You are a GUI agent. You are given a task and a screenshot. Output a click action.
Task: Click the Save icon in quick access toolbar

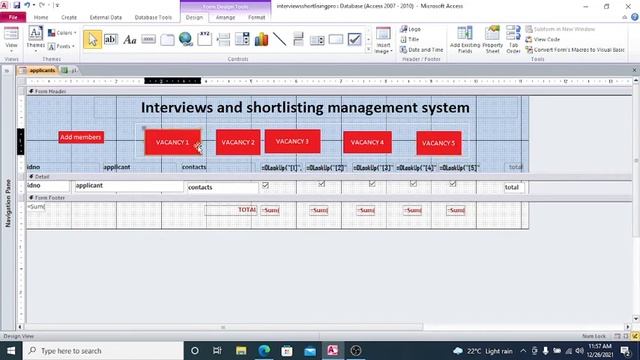(x=17, y=5)
